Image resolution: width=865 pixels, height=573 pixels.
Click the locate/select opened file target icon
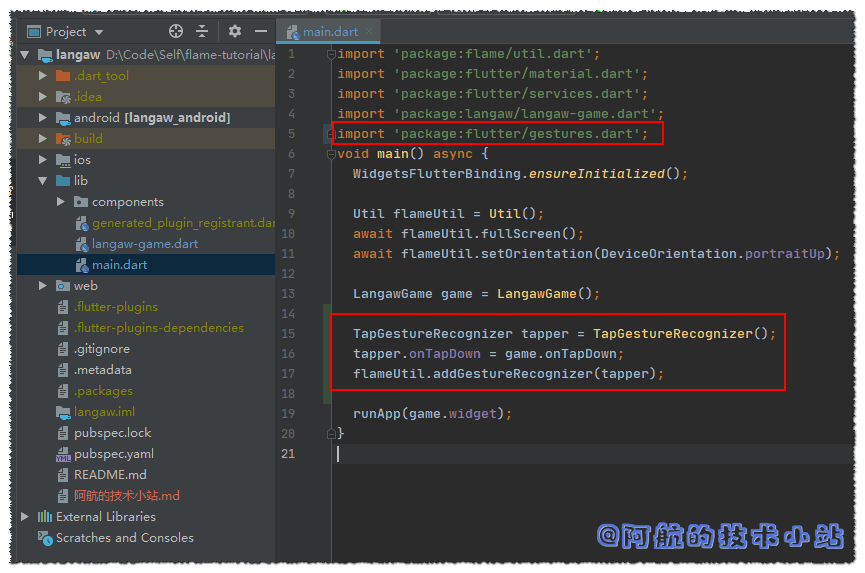(176, 32)
